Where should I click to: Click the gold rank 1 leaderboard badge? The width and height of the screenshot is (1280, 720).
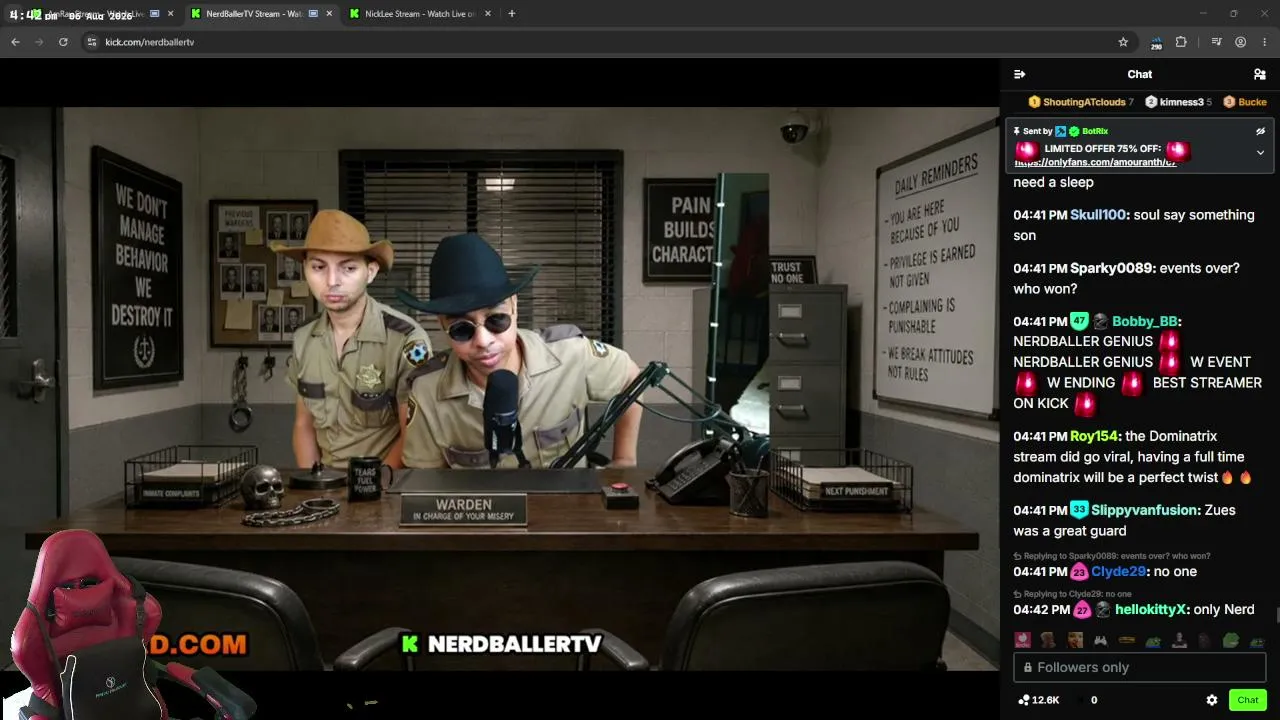click(x=1034, y=102)
